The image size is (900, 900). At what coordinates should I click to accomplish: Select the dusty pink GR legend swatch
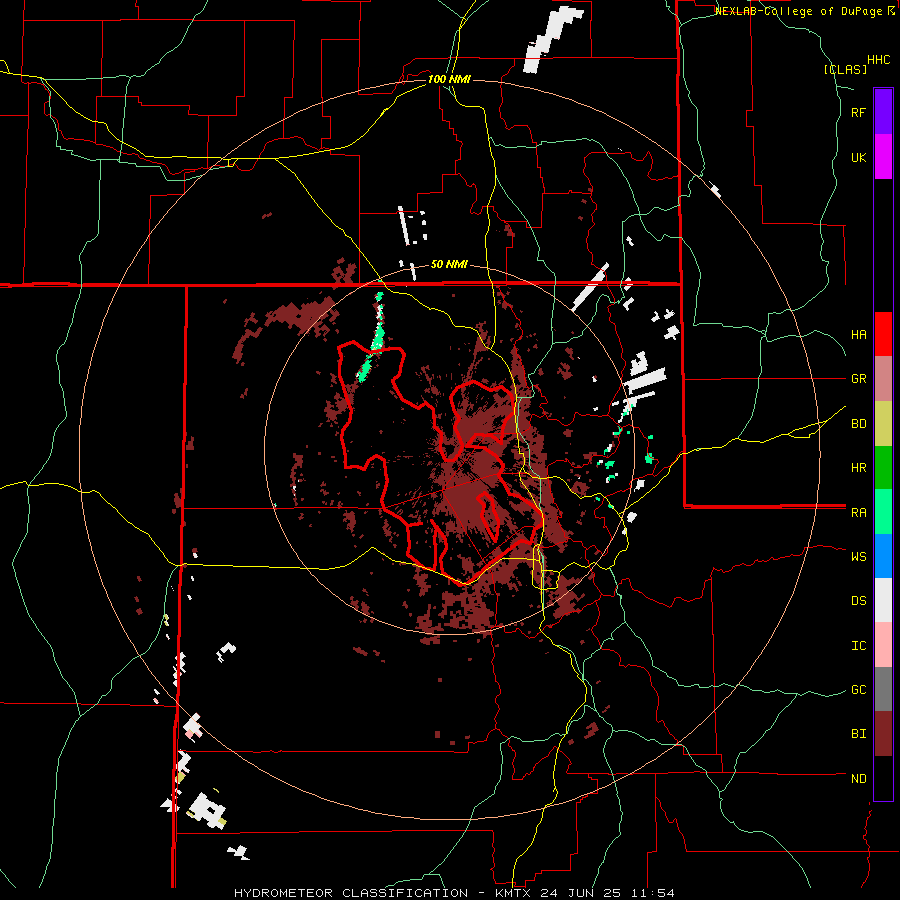[883, 379]
